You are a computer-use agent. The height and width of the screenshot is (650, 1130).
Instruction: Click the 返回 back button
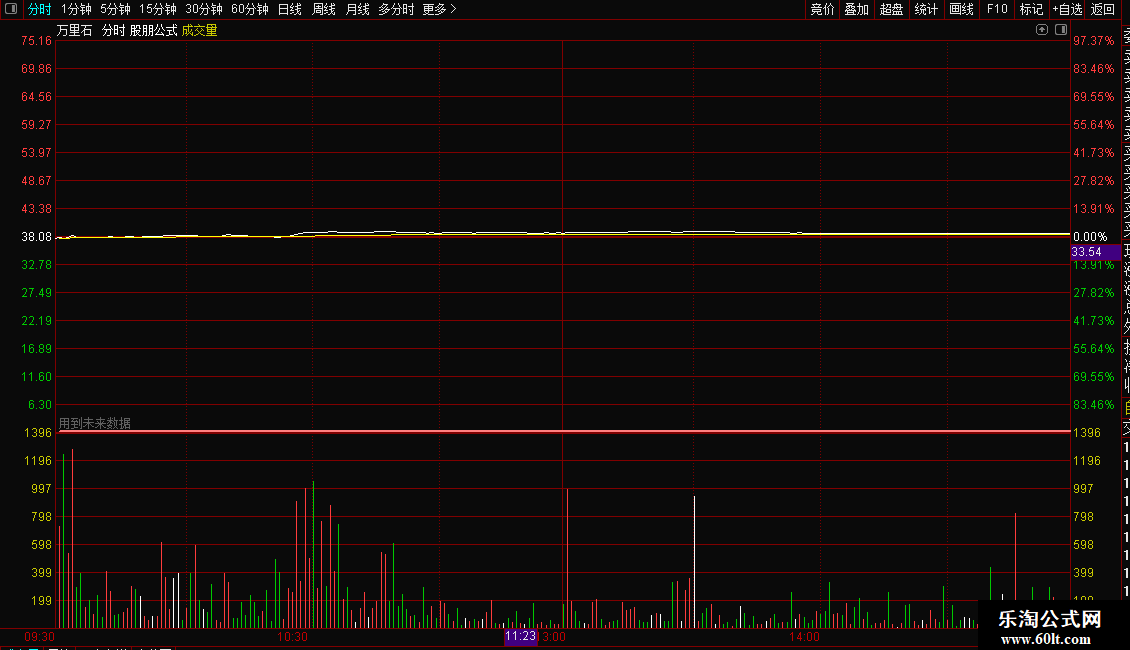pyautogui.click(x=1103, y=9)
